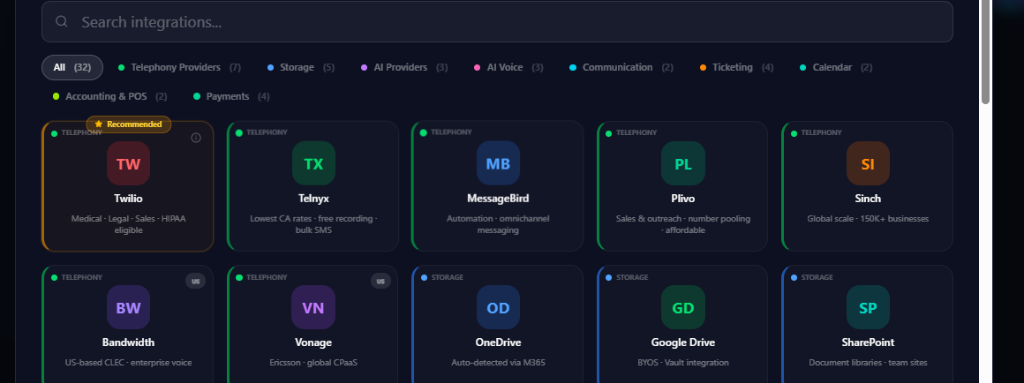
Task: Filter by Communication category
Action: [x=621, y=67]
